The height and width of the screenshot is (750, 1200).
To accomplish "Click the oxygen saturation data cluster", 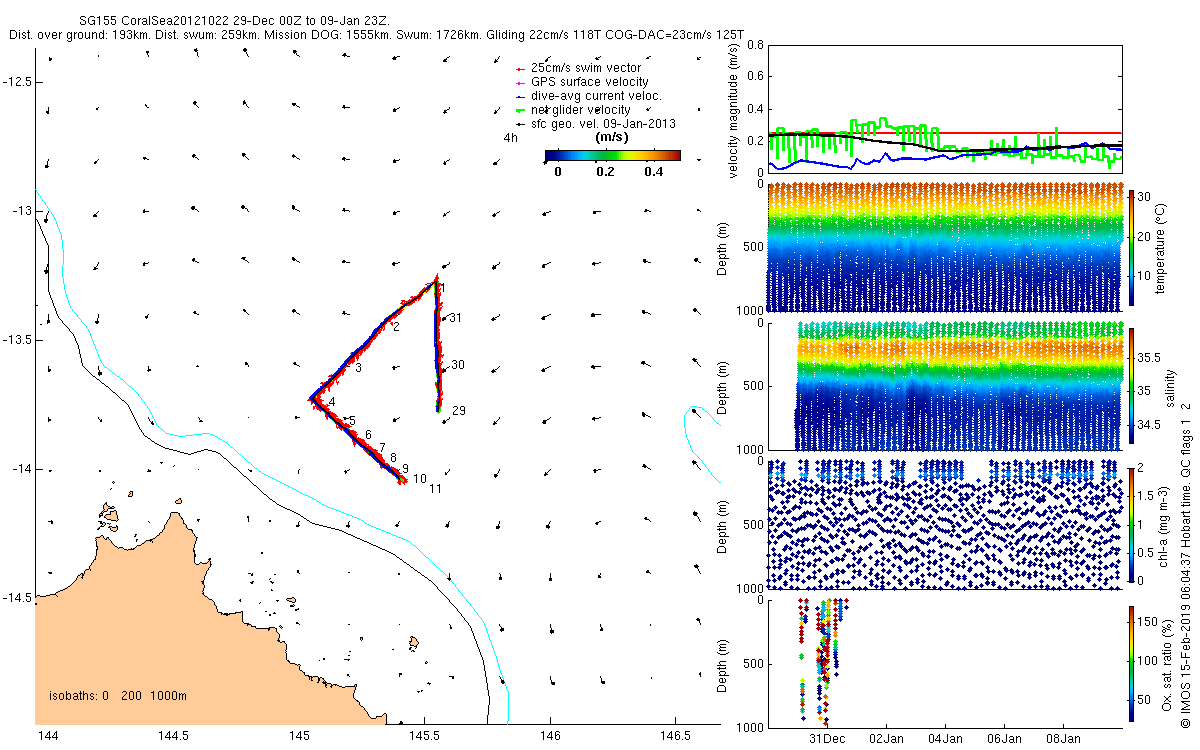I will point(823,660).
